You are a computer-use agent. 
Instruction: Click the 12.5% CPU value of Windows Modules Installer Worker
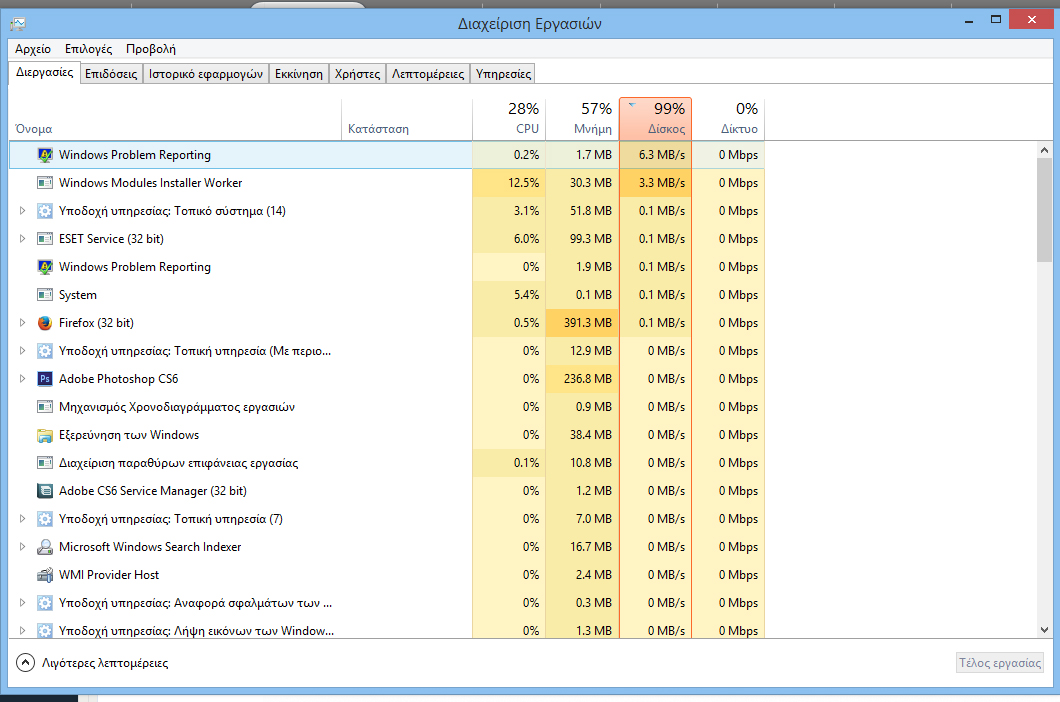pyautogui.click(x=509, y=183)
